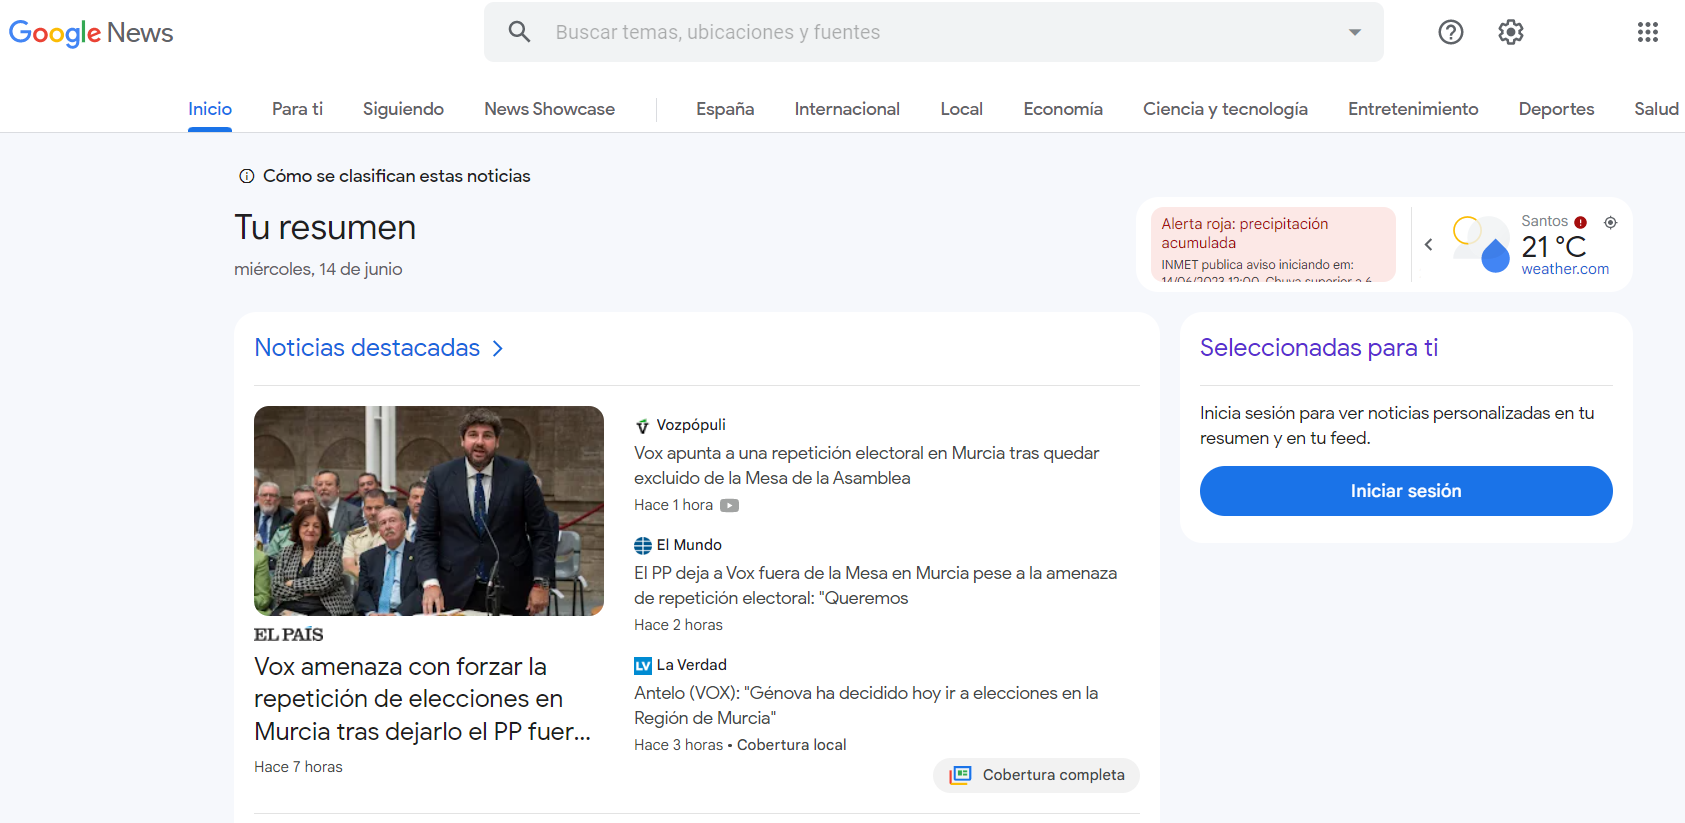Viewport: 1685px width, 823px height.
Task: Open 'Vox amenaza con forzar la repetición' headline
Action: coord(423,699)
